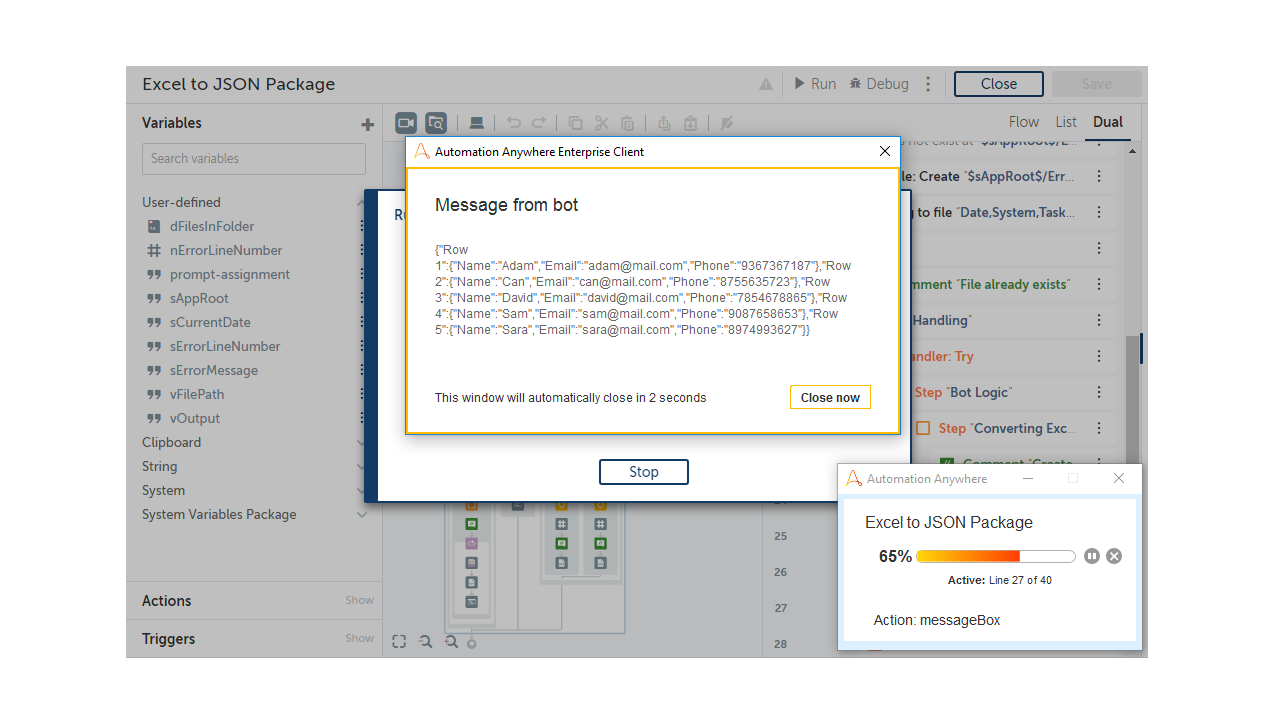Add a new variable with the plus icon

click(367, 124)
